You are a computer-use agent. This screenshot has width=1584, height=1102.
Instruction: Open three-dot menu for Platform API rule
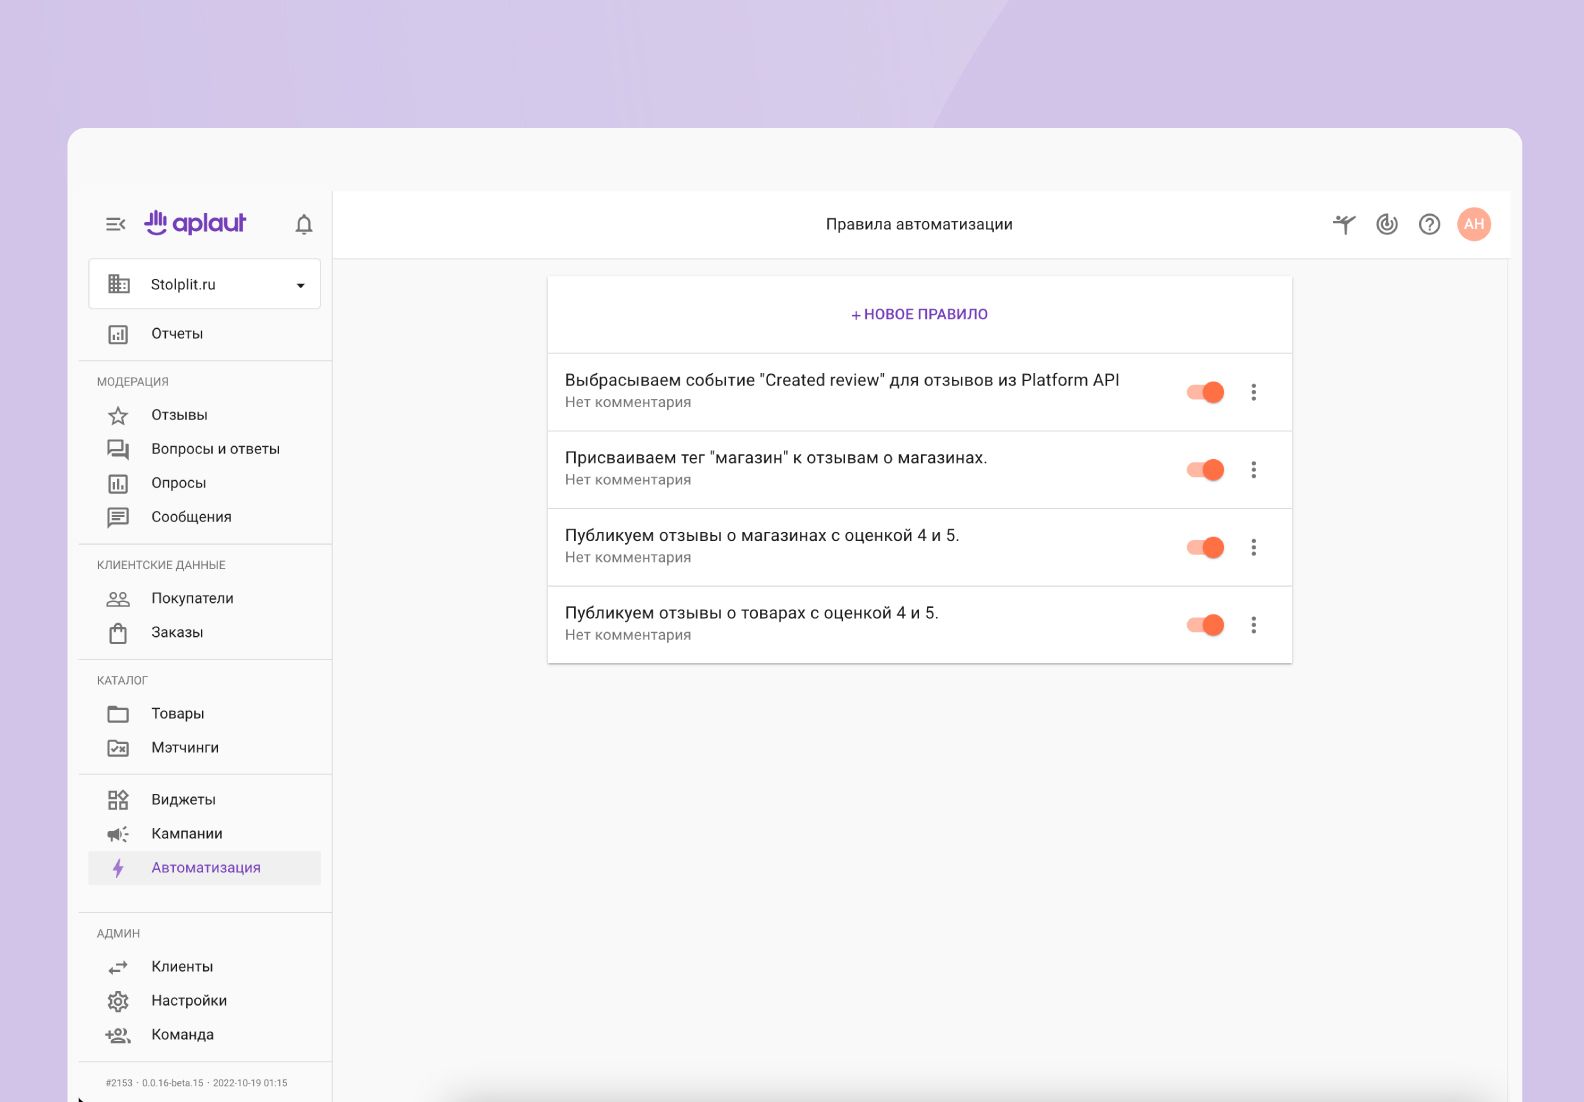(x=1253, y=392)
